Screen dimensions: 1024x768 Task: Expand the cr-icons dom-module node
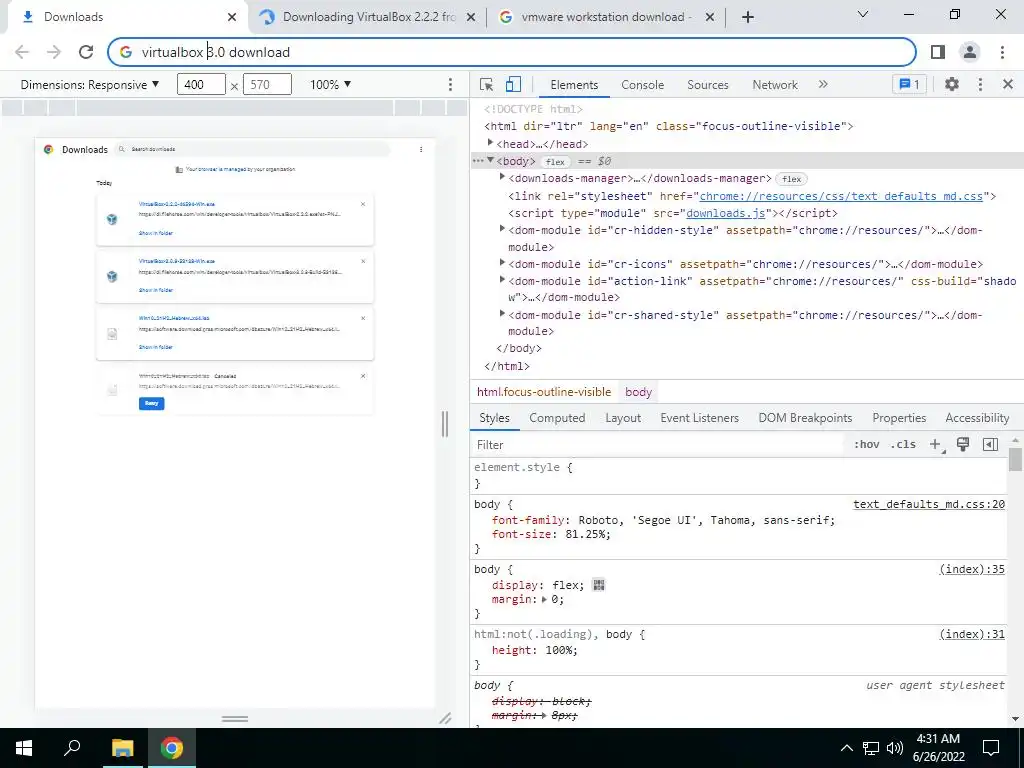(502, 263)
